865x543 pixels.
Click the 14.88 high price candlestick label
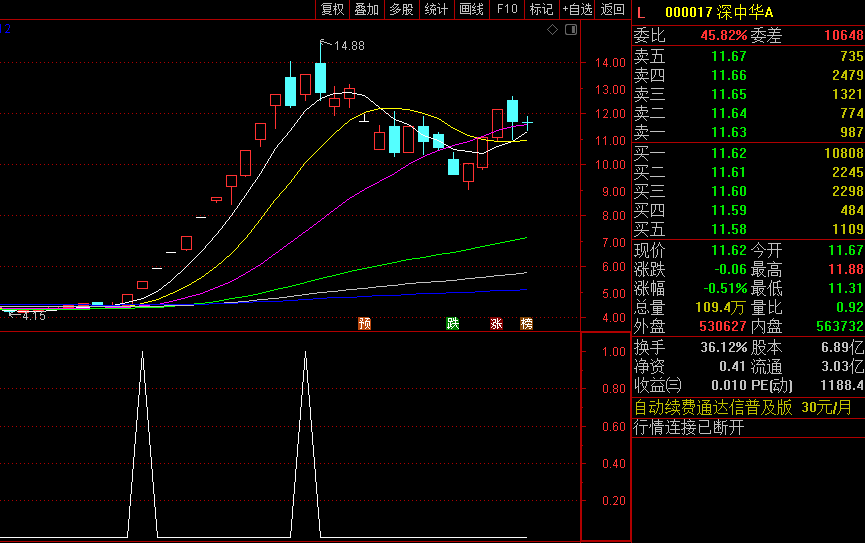coord(349,46)
